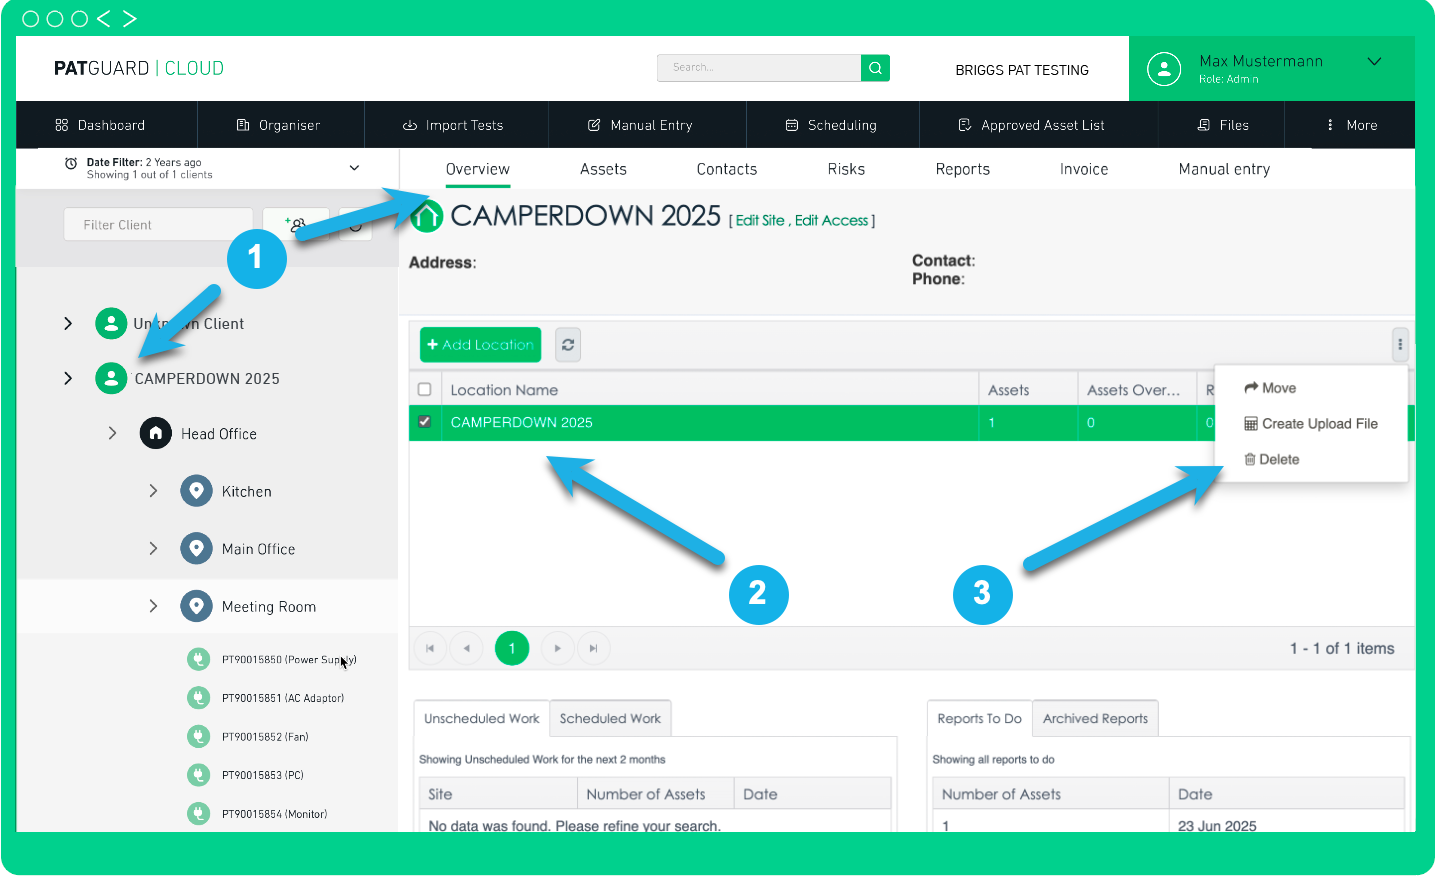The height and width of the screenshot is (882, 1436).
Task: Open the Scheduling menu item
Action: (x=831, y=125)
